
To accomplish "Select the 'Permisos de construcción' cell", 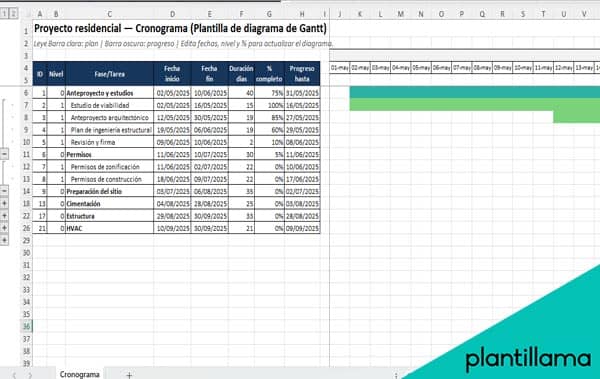I will [x=109, y=179].
